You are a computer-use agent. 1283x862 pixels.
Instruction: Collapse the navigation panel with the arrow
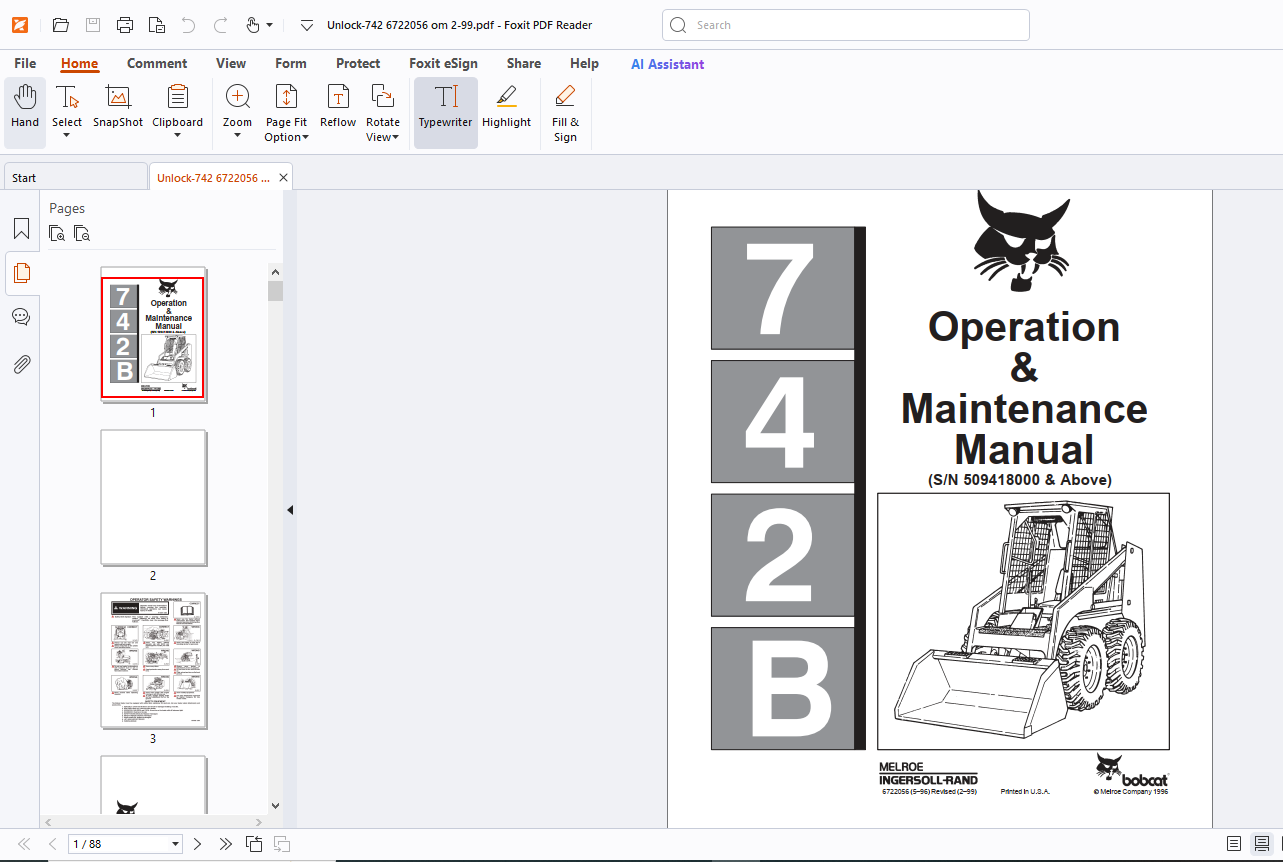(x=290, y=510)
